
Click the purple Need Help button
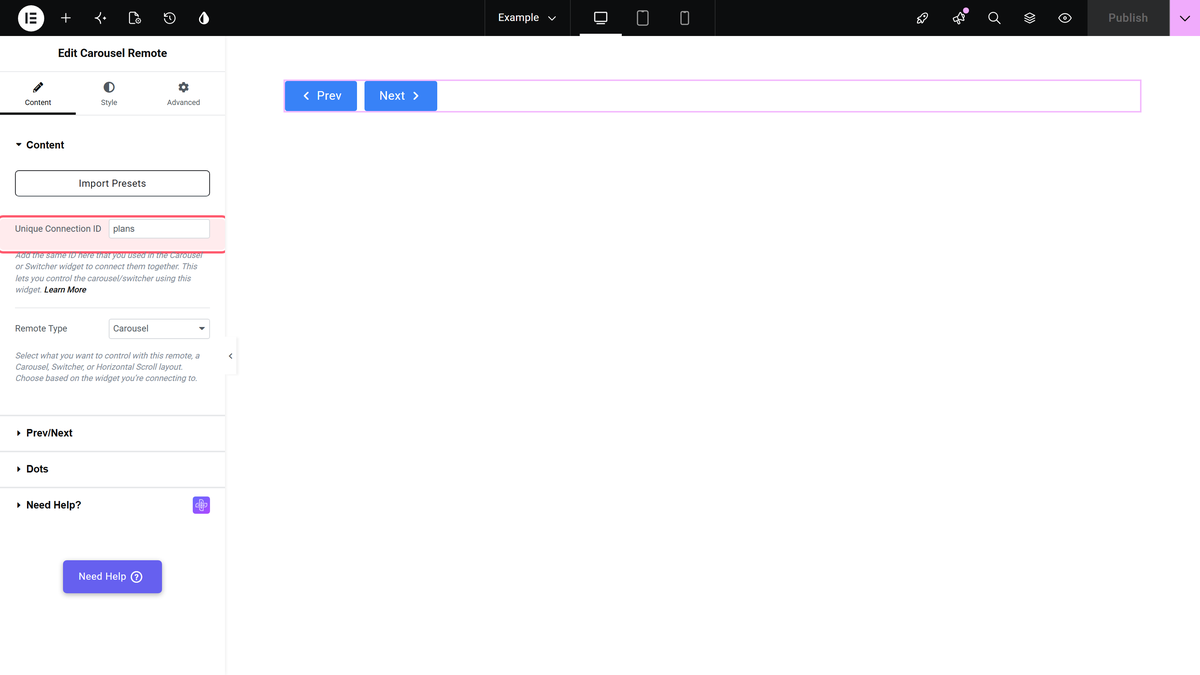[x=112, y=576]
